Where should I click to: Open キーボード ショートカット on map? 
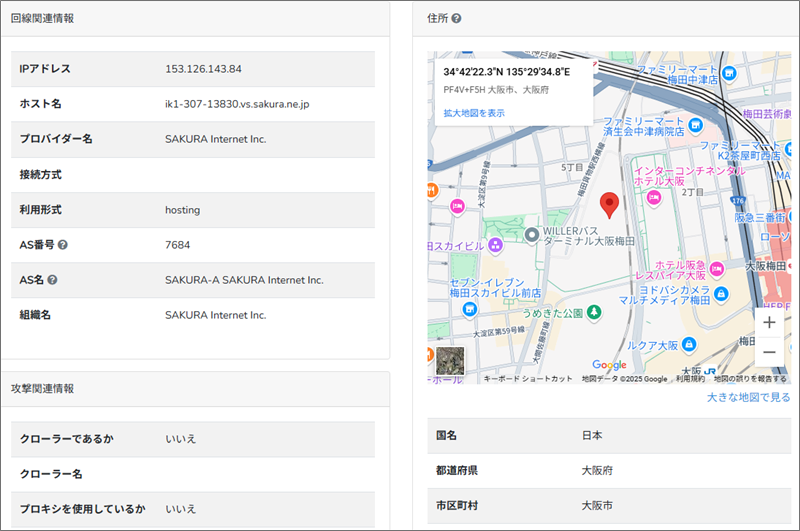click(528, 378)
